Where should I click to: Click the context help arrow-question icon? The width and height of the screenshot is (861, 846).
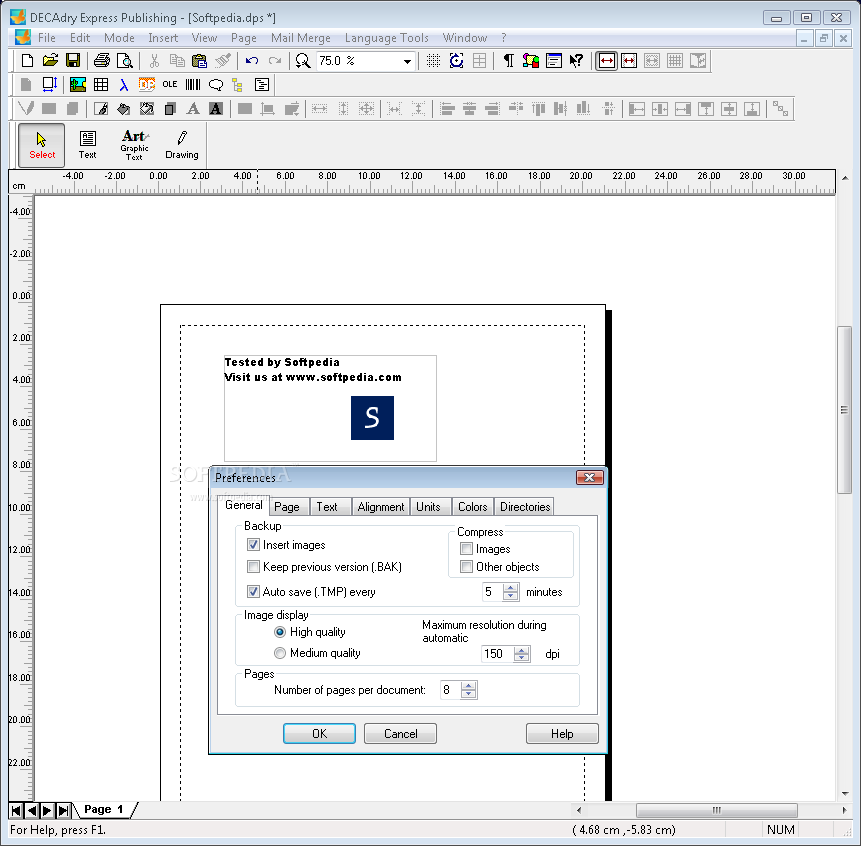pos(576,60)
